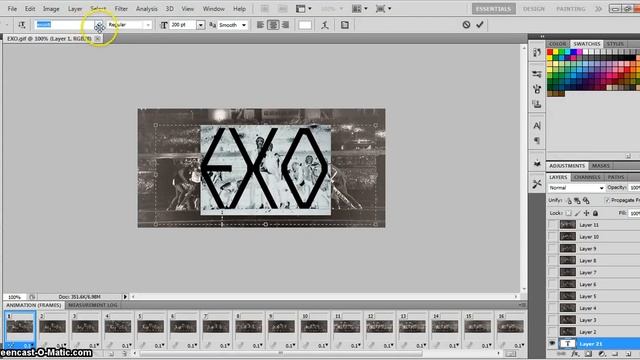The height and width of the screenshot is (360, 640).
Task: Open the character and paragraph panel icon
Action: (x=345, y=25)
